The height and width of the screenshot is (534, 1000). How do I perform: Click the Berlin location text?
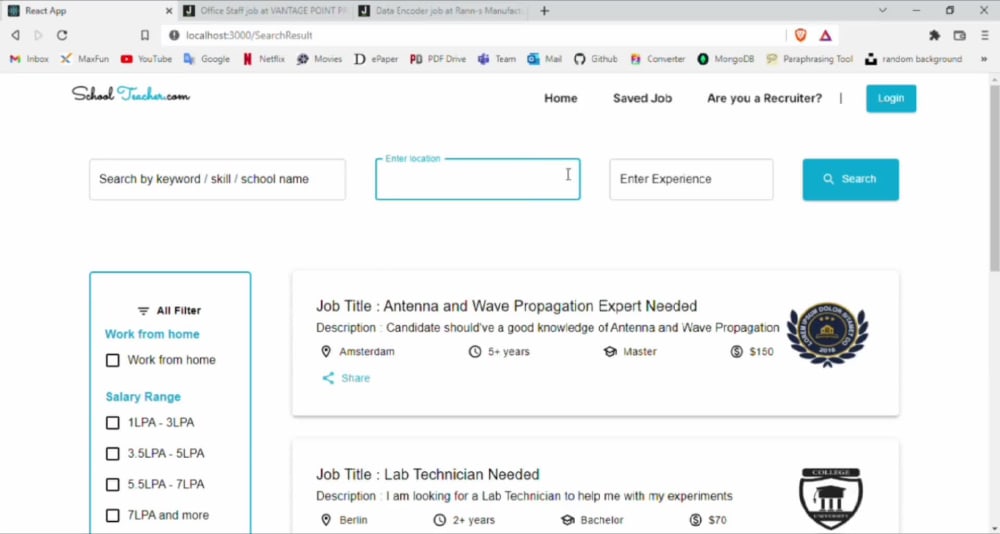353,520
